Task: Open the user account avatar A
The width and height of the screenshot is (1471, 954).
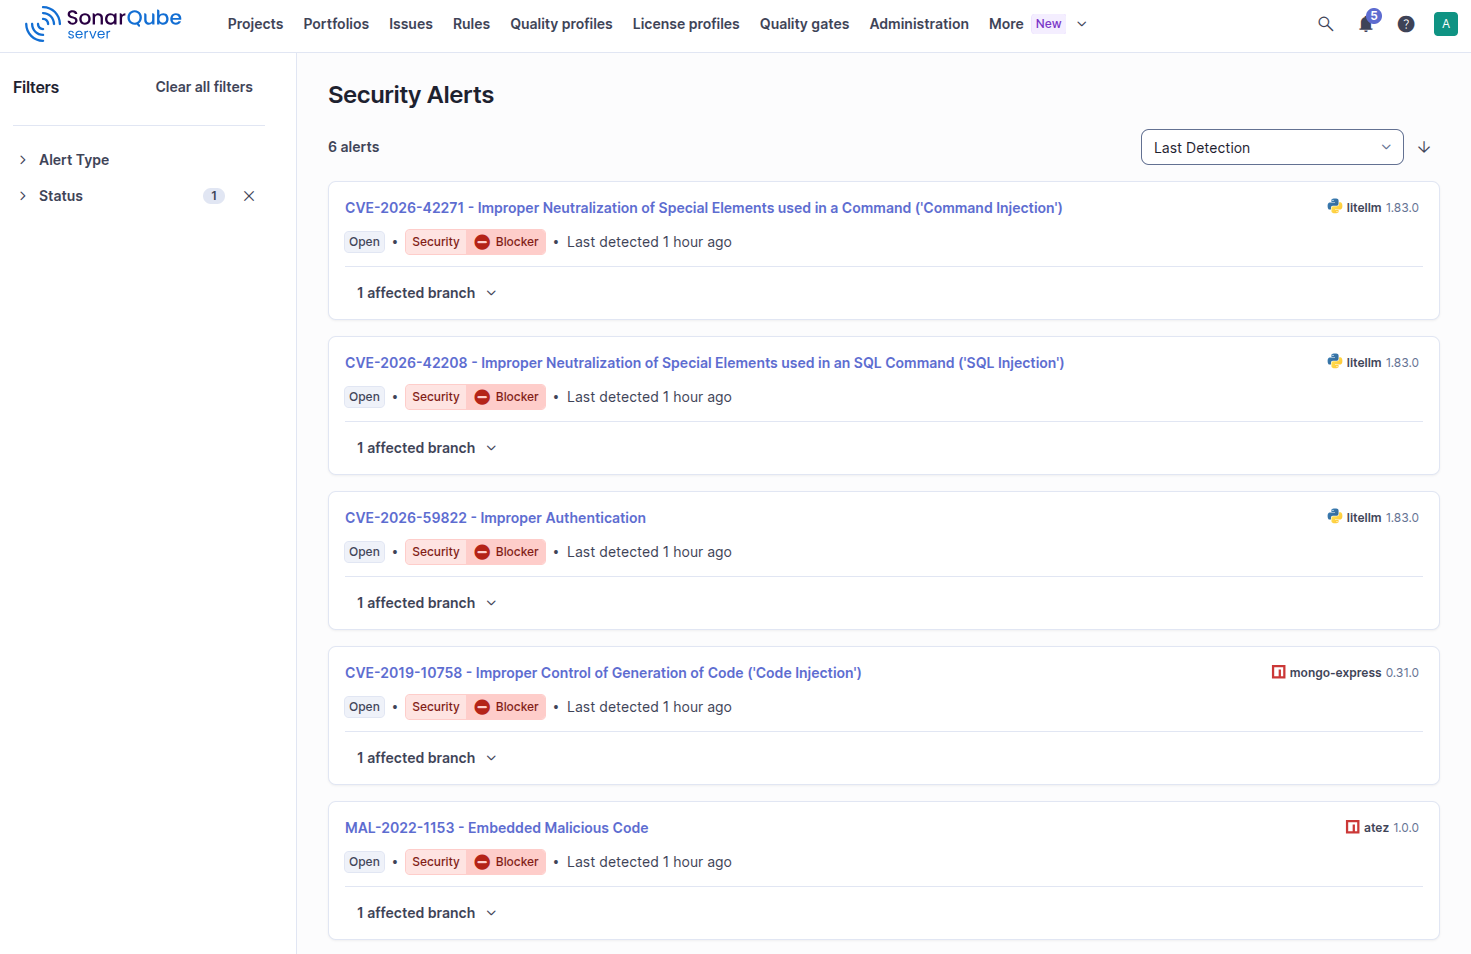Action: (x=1446, y=24)
